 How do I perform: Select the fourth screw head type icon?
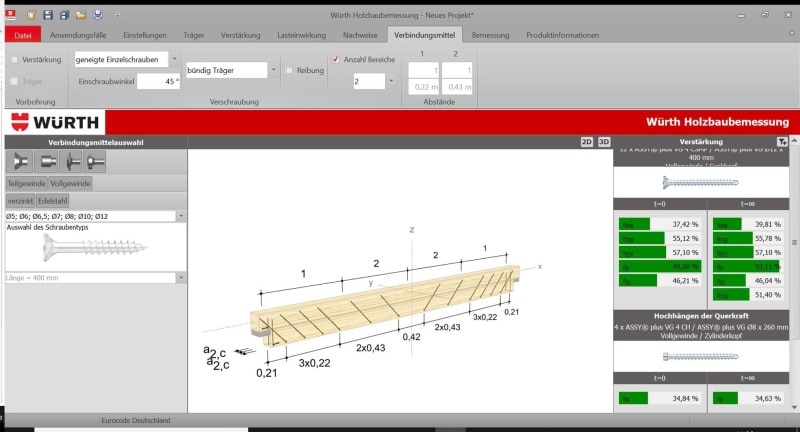point(95,162)
